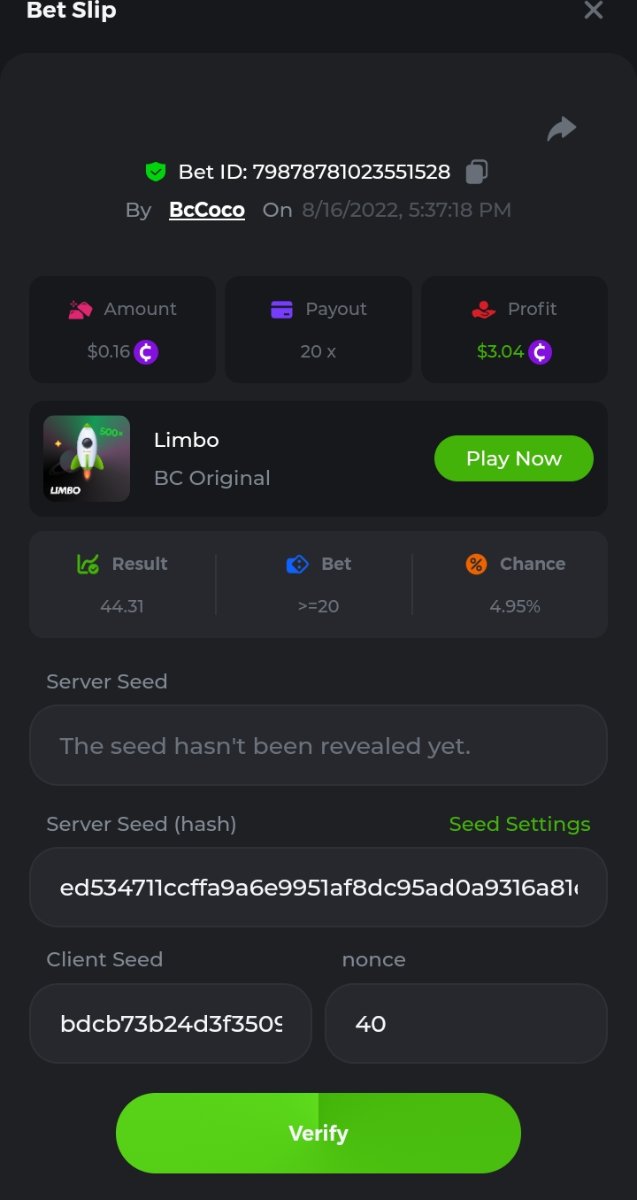Click the Server Seed field
The height and width of the screenshot is (1200, 637).
click(318, 746)
